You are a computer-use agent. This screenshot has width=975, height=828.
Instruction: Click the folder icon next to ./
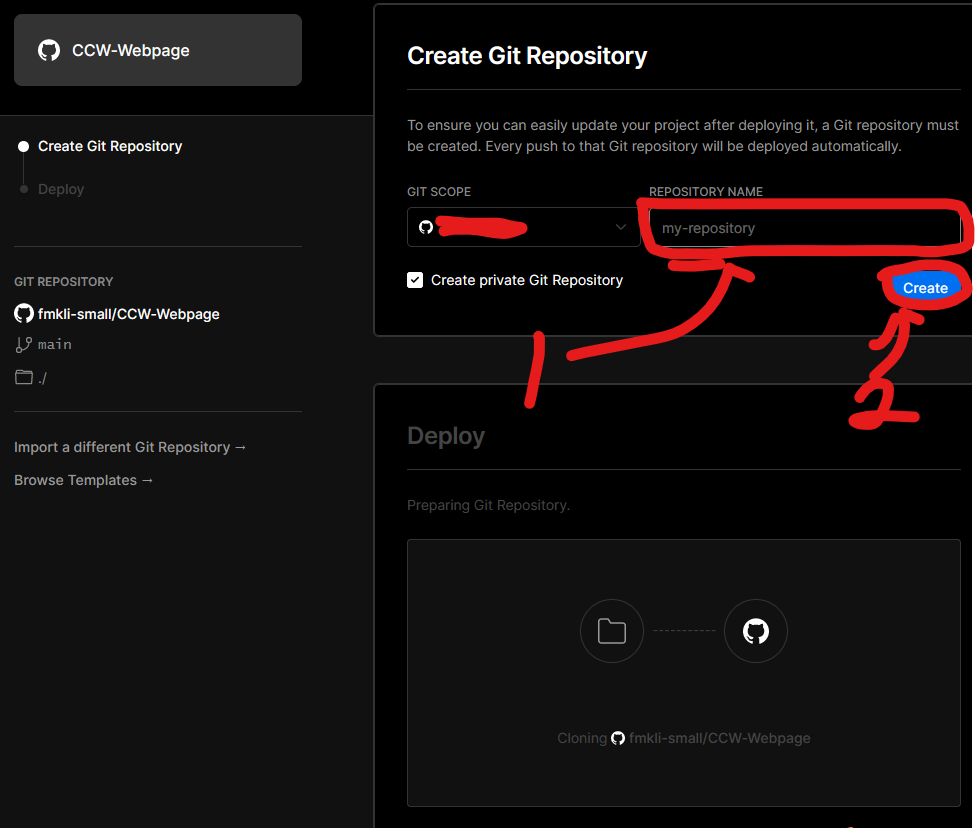24,377
